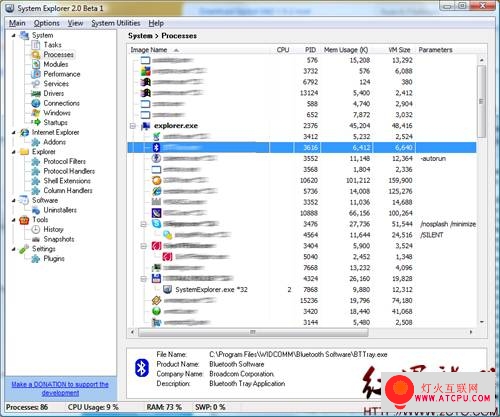Sort by Parameters column header
The height and width of the screenshot is (417, 500).
pos(447,50)
